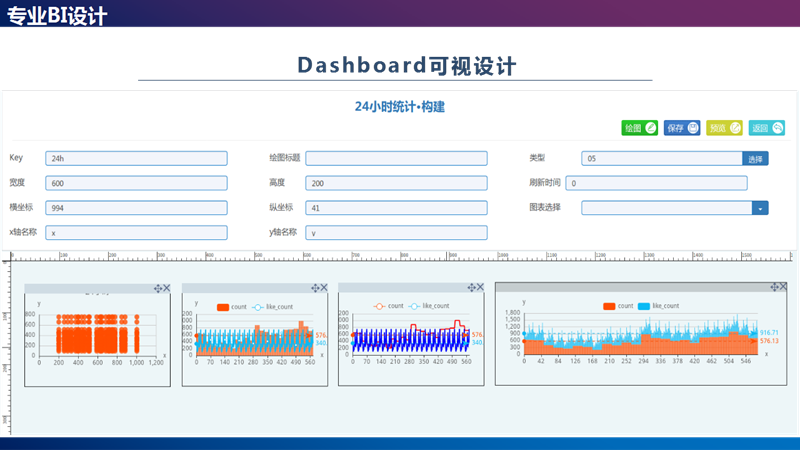
Task: Toggle like_count legend in the rightmost chart
Action: [x=658, y=305]
